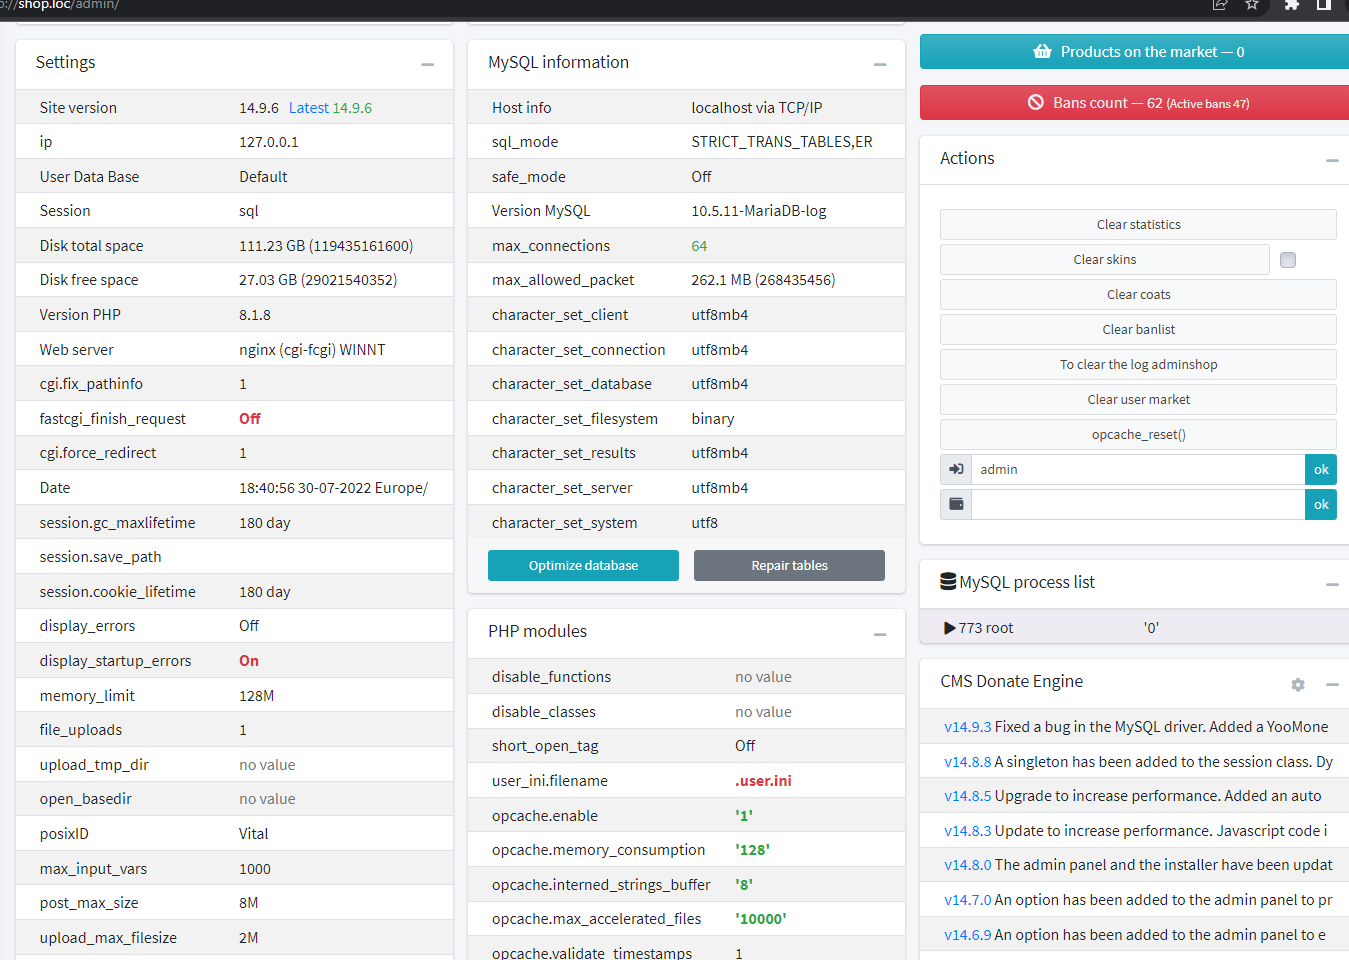Click the database icon next to MySQL process list
The height and width of the screenshot is (960, 1349).
948,582
